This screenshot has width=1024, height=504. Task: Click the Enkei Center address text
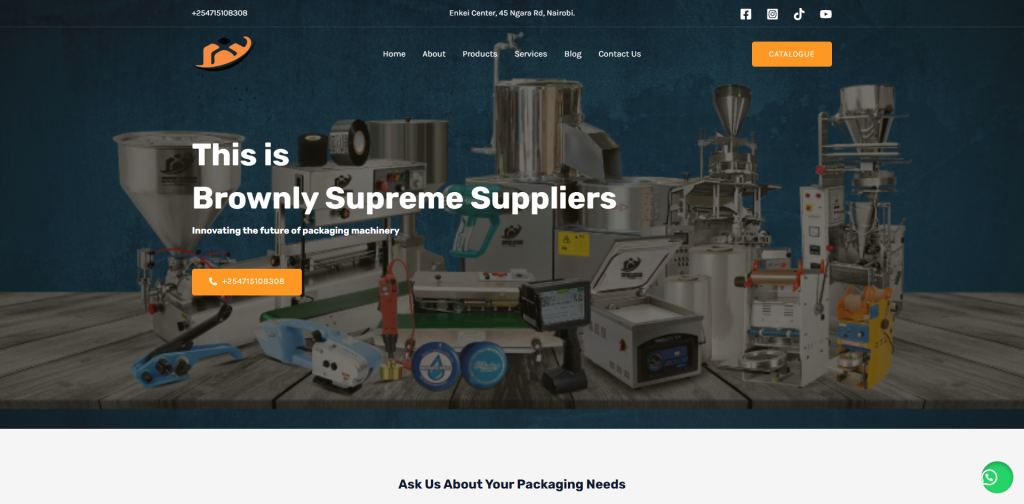[512, 13]
